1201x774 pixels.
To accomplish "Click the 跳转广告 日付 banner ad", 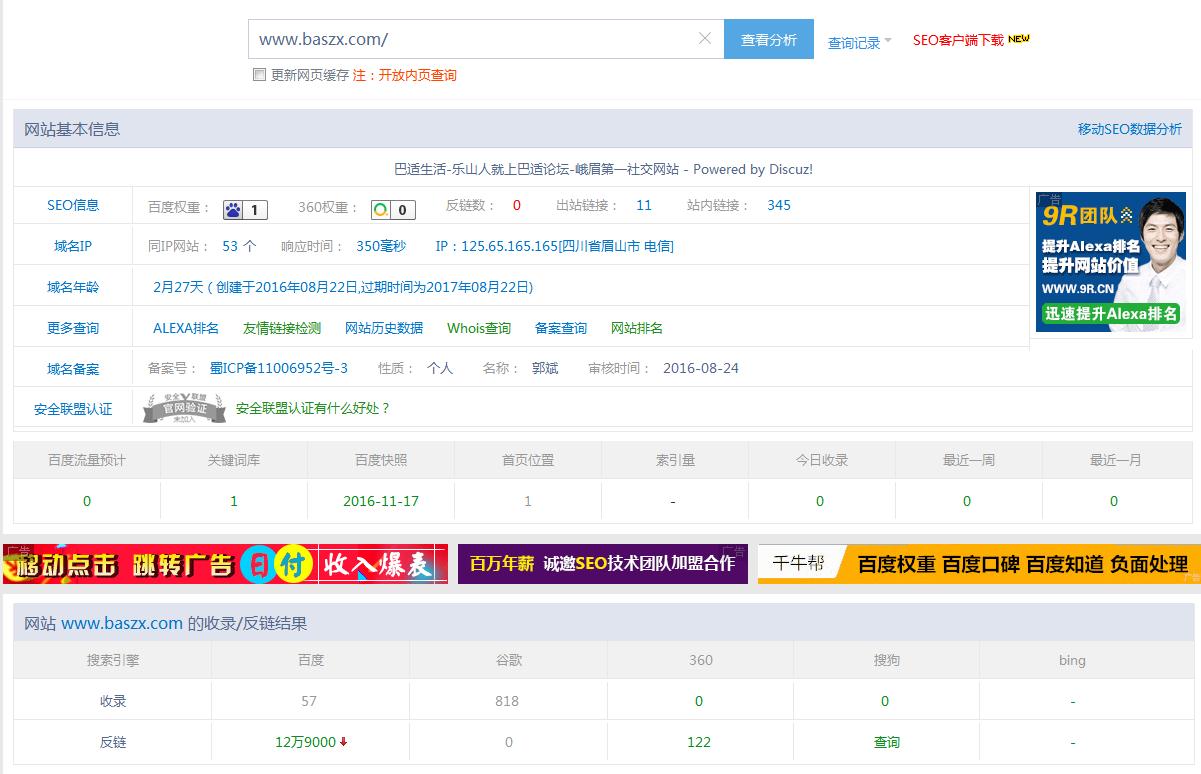I will tap(225, 564).
